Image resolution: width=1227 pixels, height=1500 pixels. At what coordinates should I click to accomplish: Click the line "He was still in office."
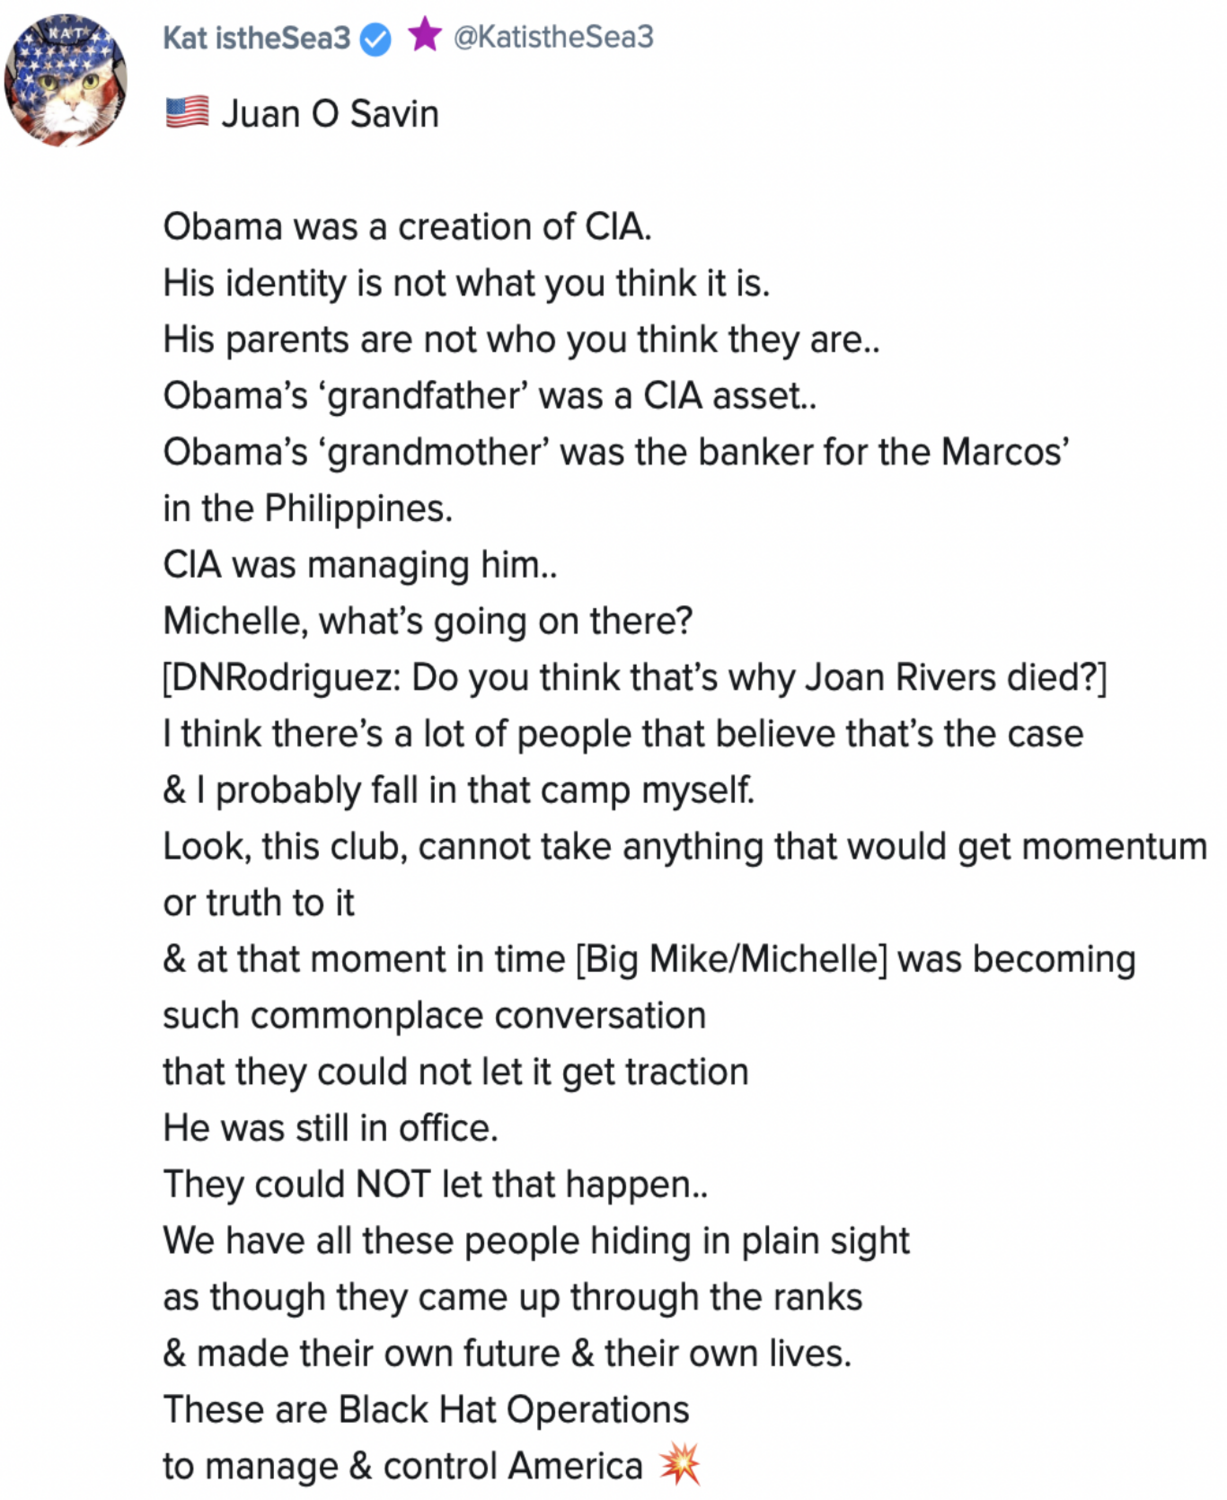[330, 1128]
